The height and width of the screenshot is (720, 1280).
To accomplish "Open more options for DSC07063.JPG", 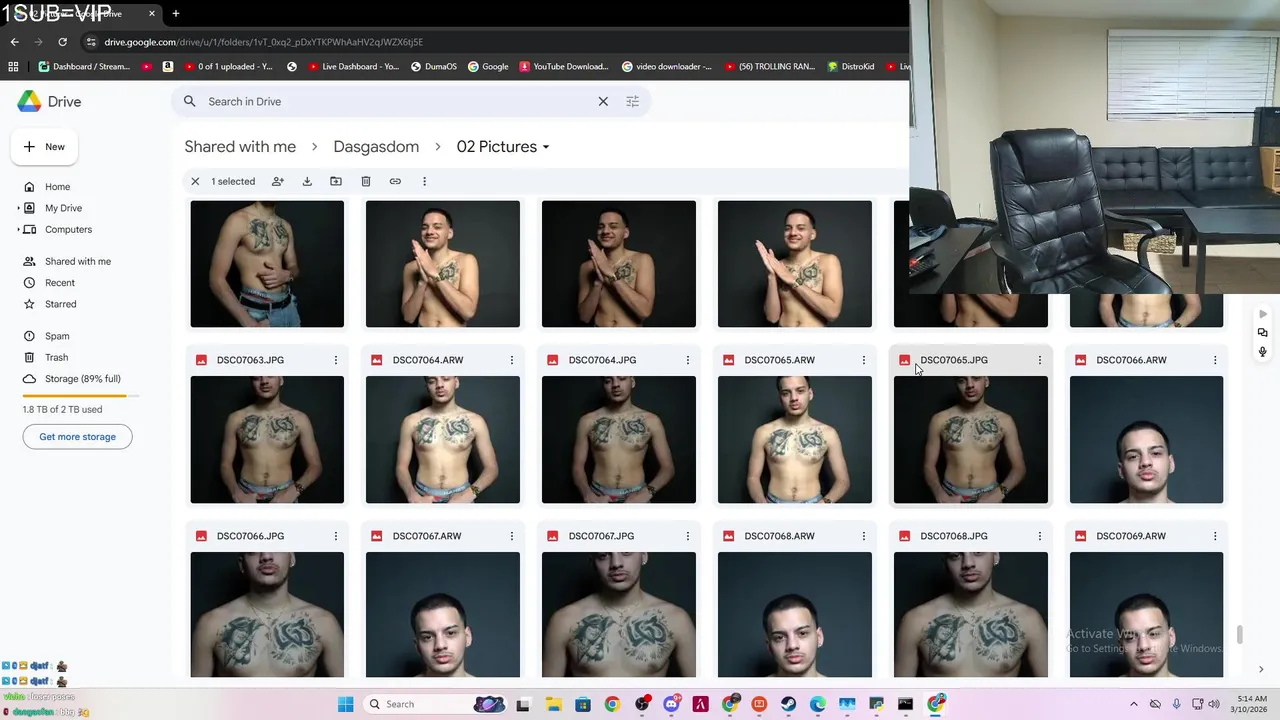I will 336,360.
